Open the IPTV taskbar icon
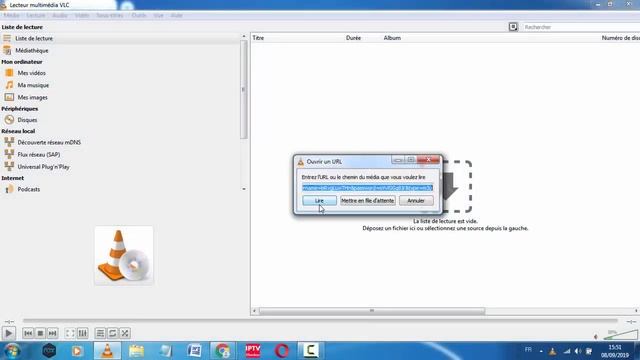Image resolution: width=640 pixels, height=360 pixels. (253, 351)
